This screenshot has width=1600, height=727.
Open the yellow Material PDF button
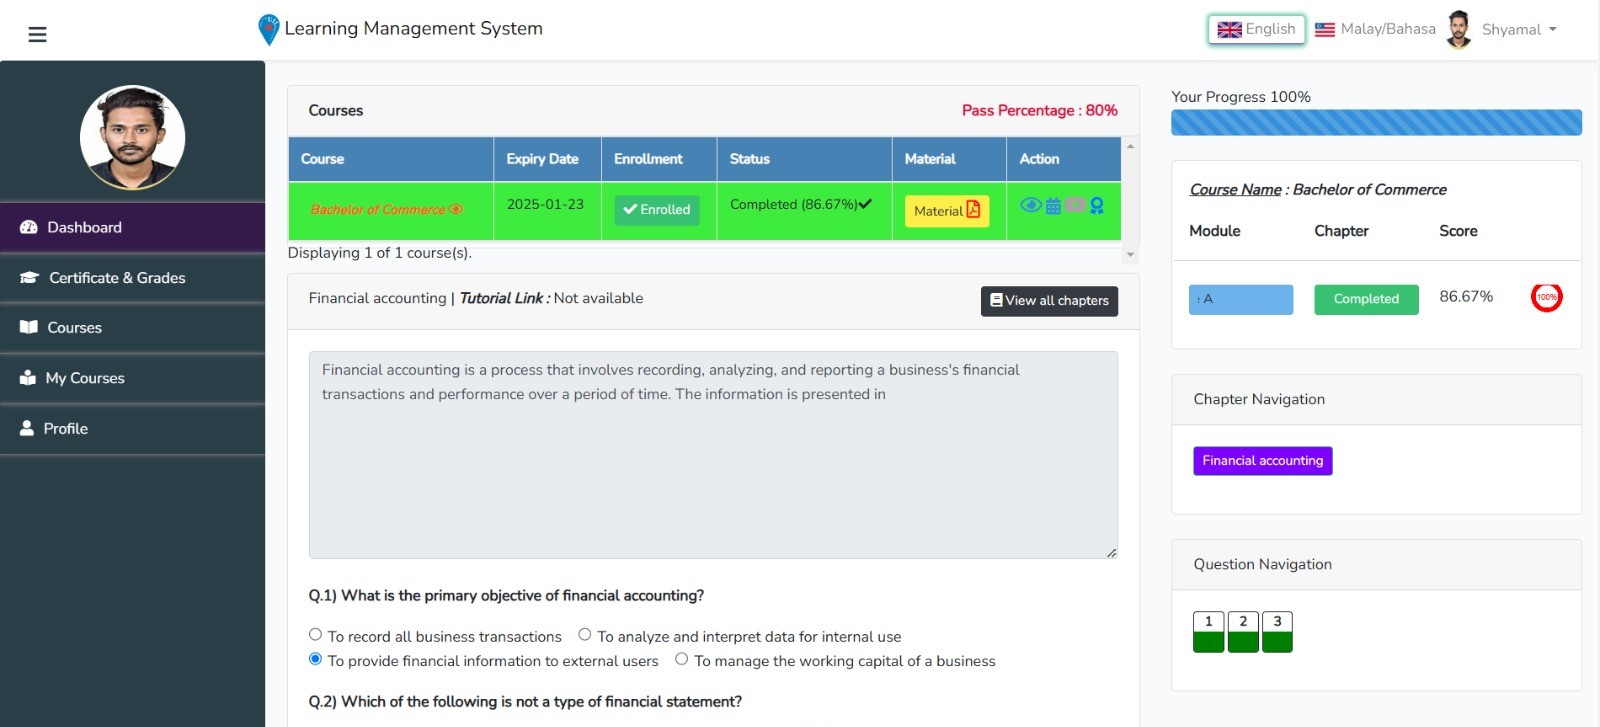coord(946,211)
